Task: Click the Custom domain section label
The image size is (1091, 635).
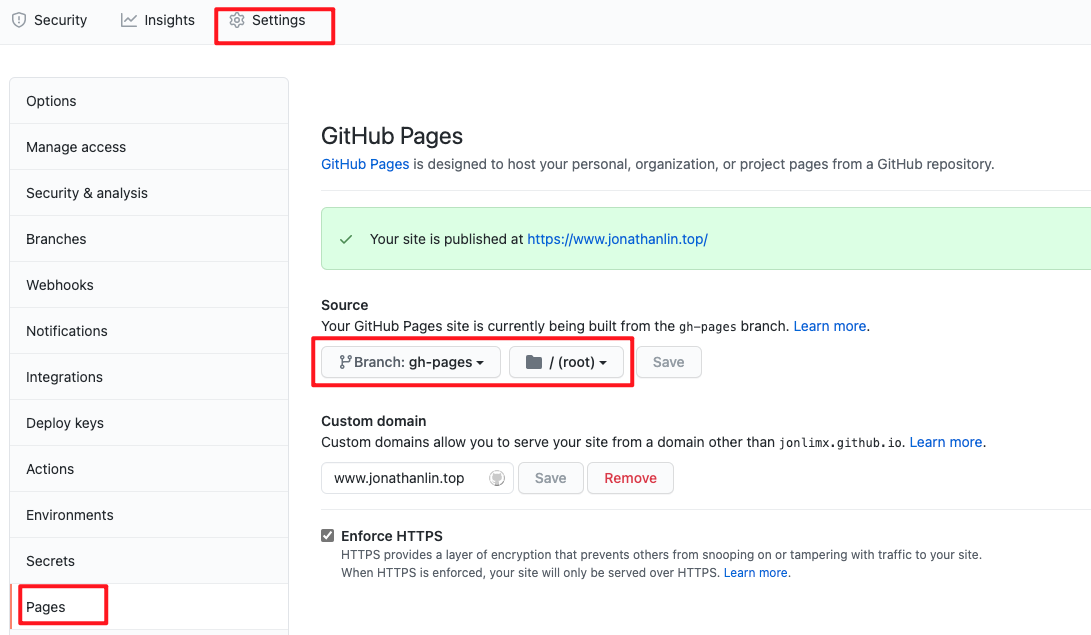Action: (x=374, y=421)
